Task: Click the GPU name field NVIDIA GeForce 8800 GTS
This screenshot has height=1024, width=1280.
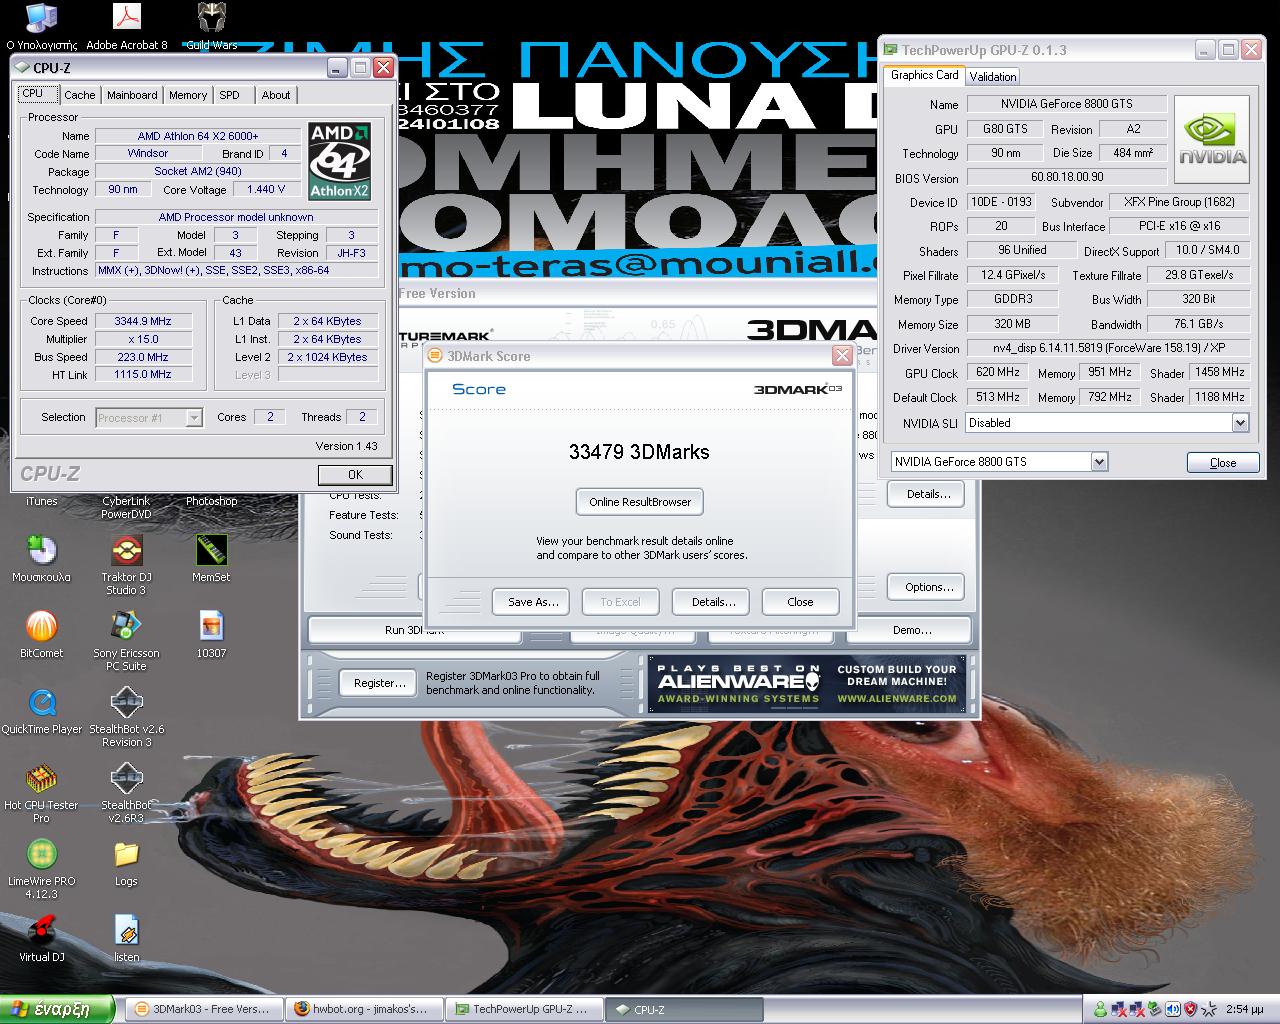Action: coord(1066,104)
